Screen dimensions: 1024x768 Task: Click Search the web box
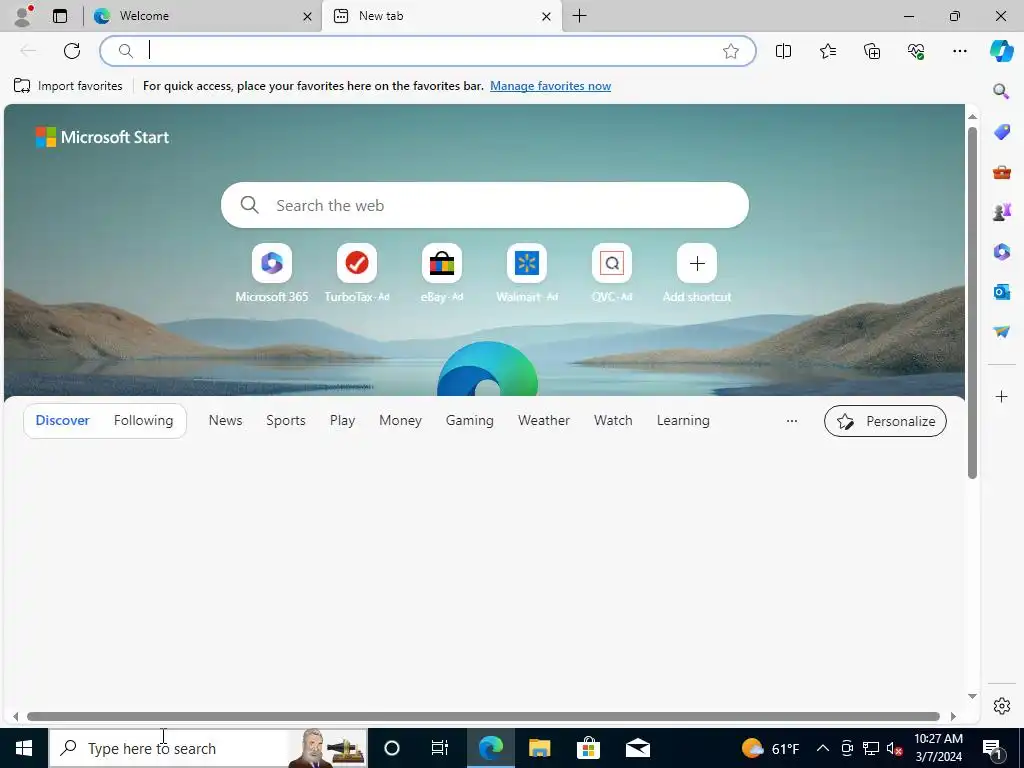485,205
